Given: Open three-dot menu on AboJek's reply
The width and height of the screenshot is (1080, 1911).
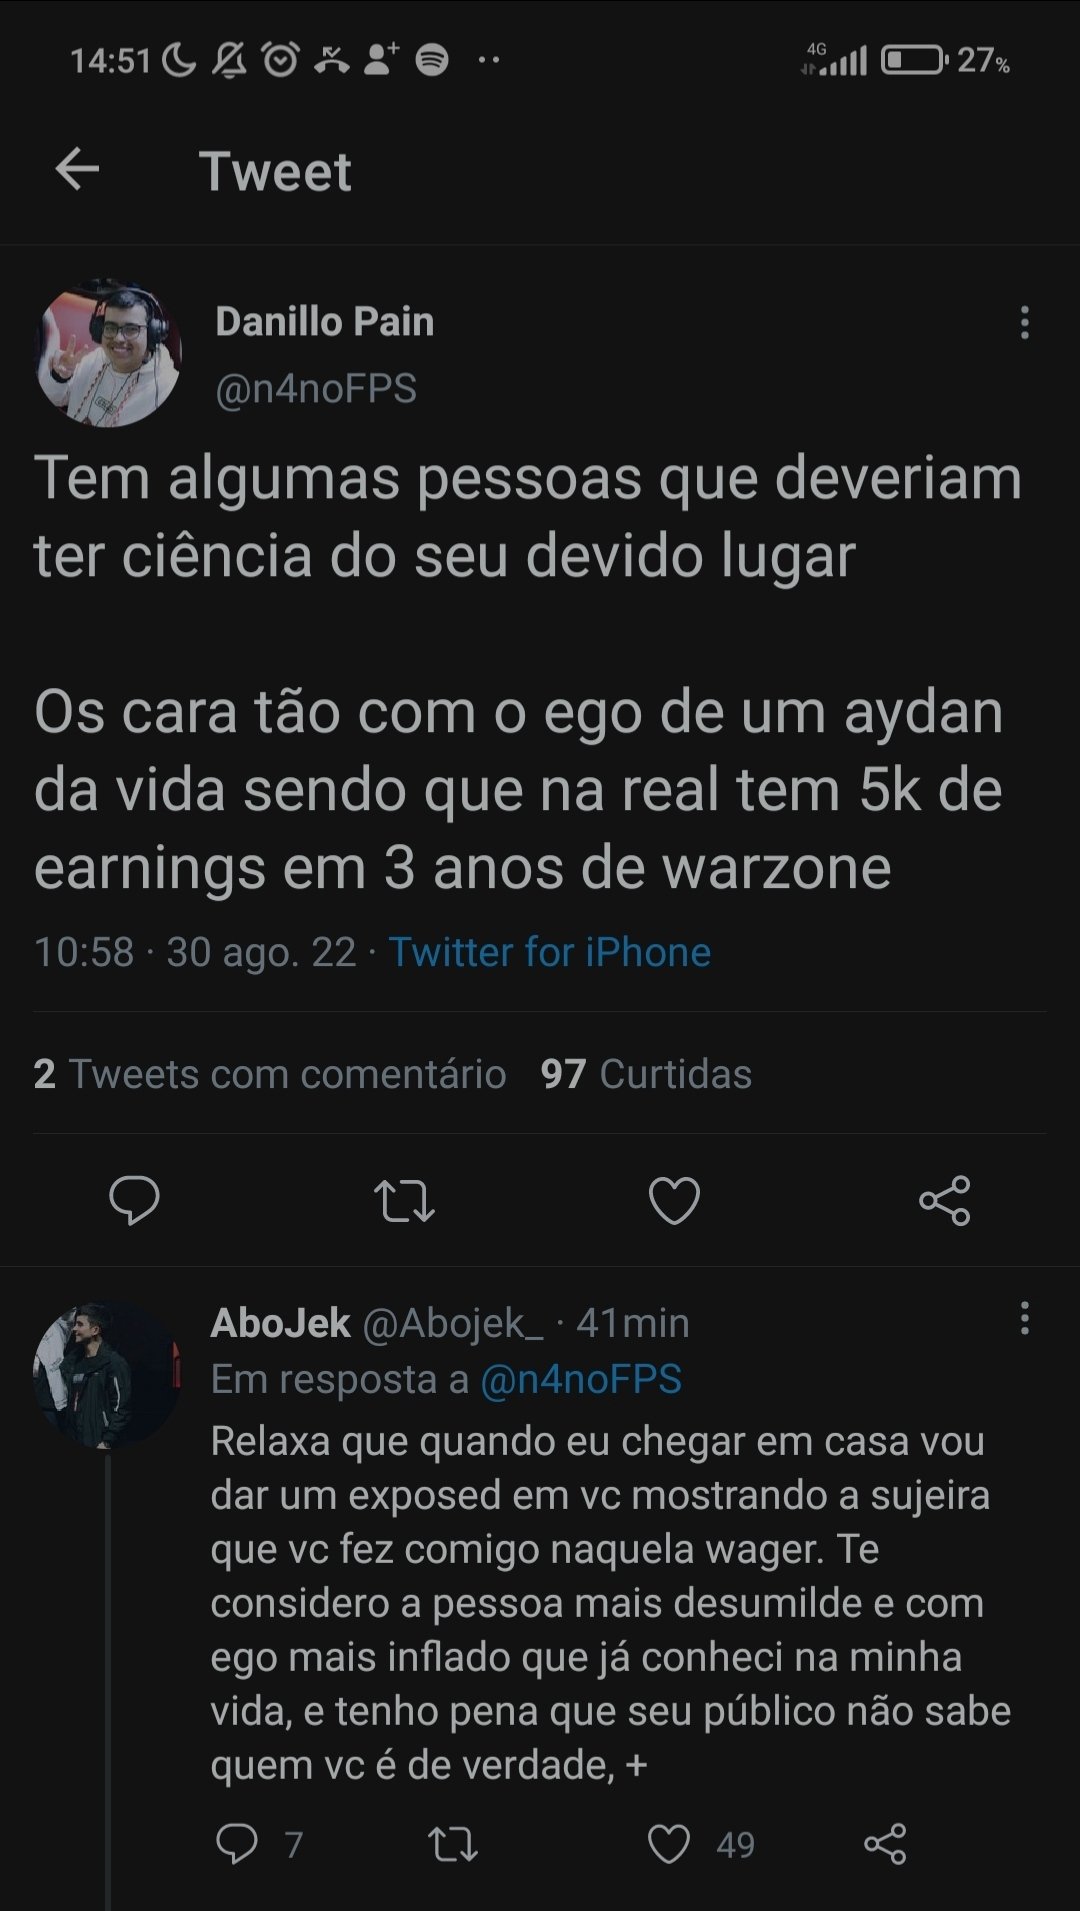Looking at the screenshot, I should pos(1024,1319).
